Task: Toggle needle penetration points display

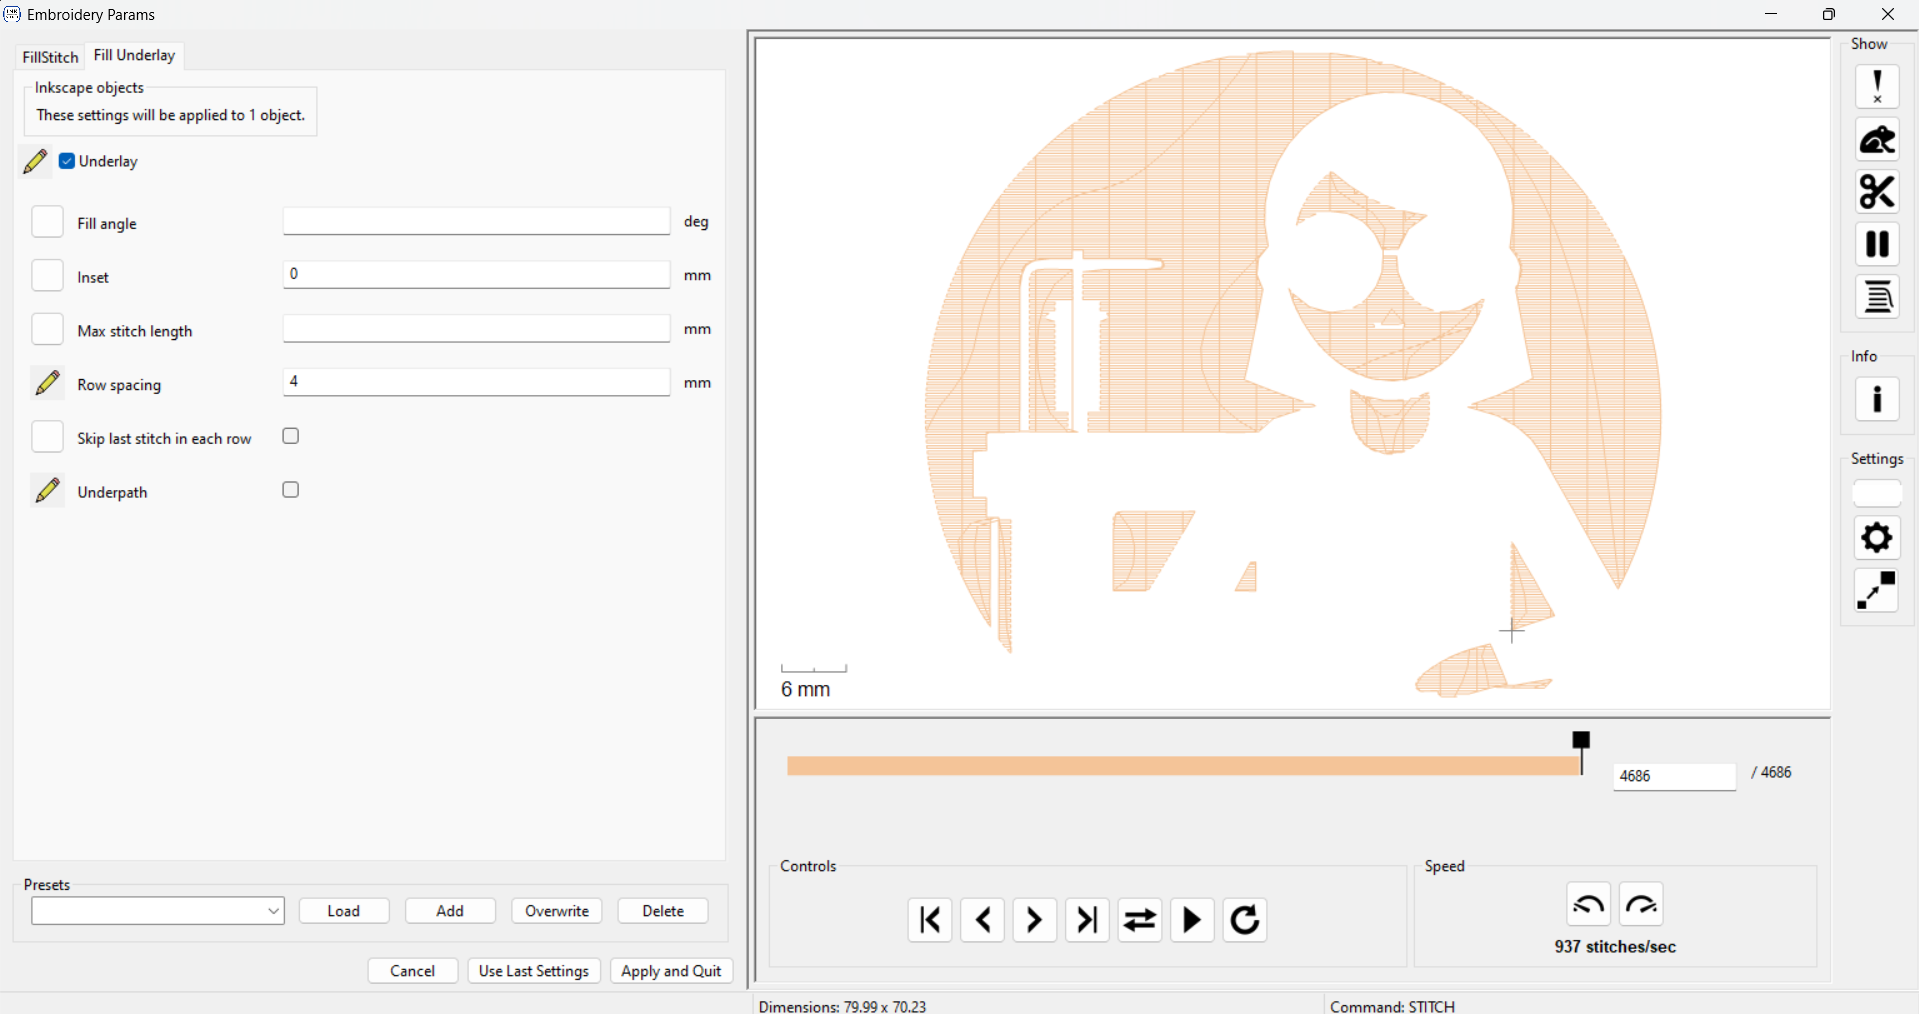Action: coord(1877,86)
